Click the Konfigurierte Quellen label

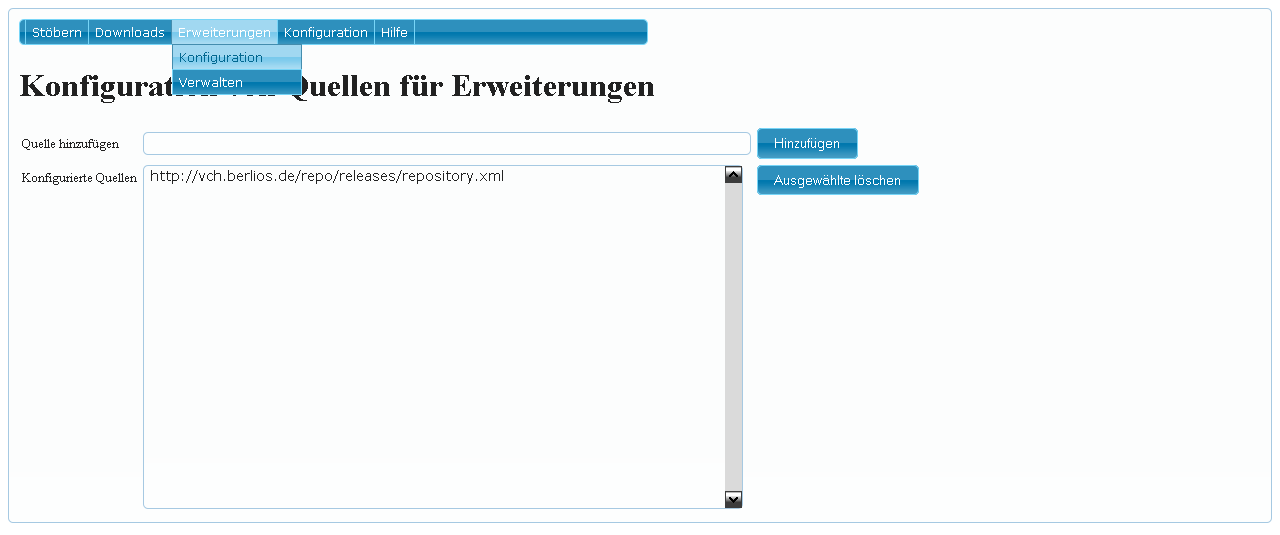click(x=79, y=179)
